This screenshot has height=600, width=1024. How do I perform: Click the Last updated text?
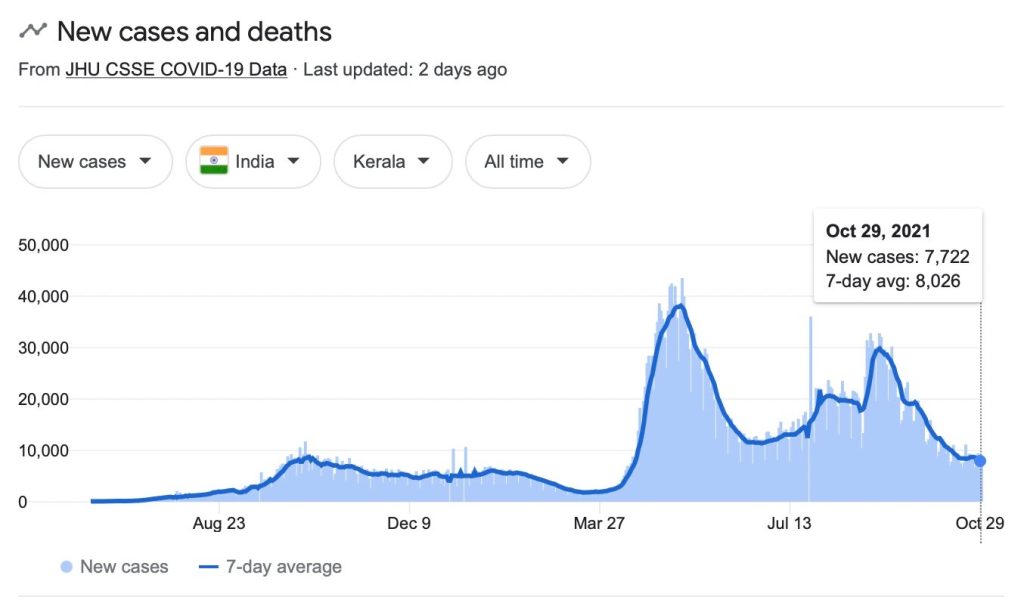(405, 70)
